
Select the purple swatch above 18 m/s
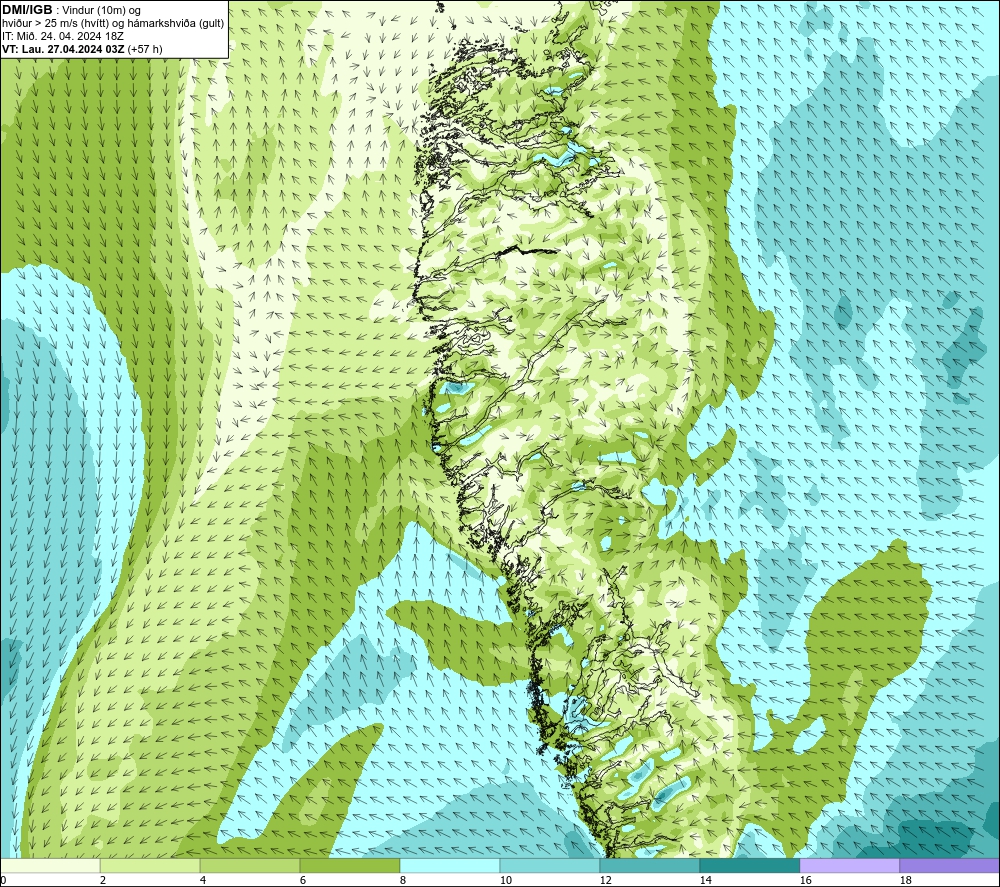pos(949,865)
